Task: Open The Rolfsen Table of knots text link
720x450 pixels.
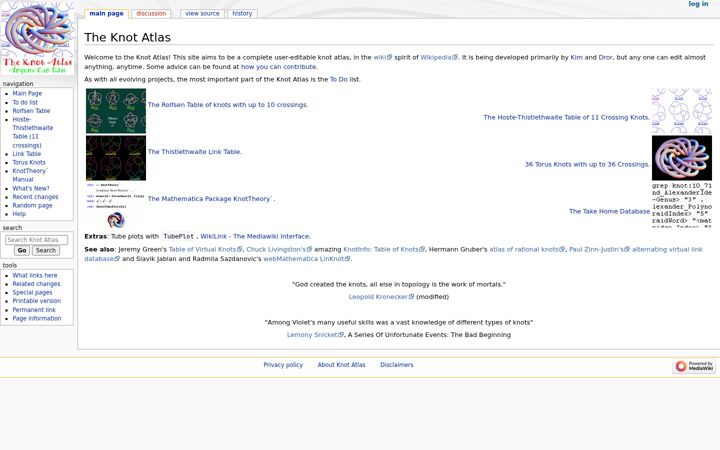Action: pos(228,105)
